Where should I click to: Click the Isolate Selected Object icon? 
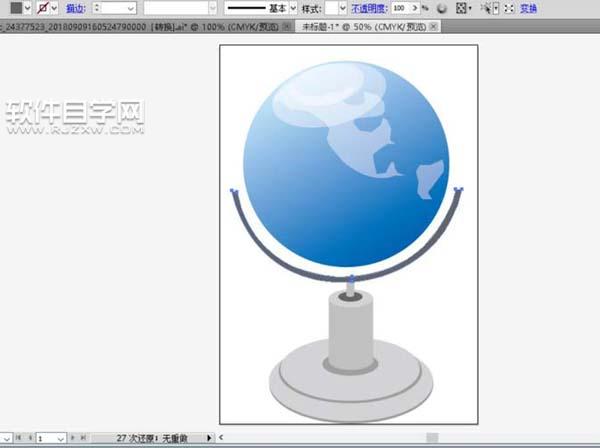[509, 8]
